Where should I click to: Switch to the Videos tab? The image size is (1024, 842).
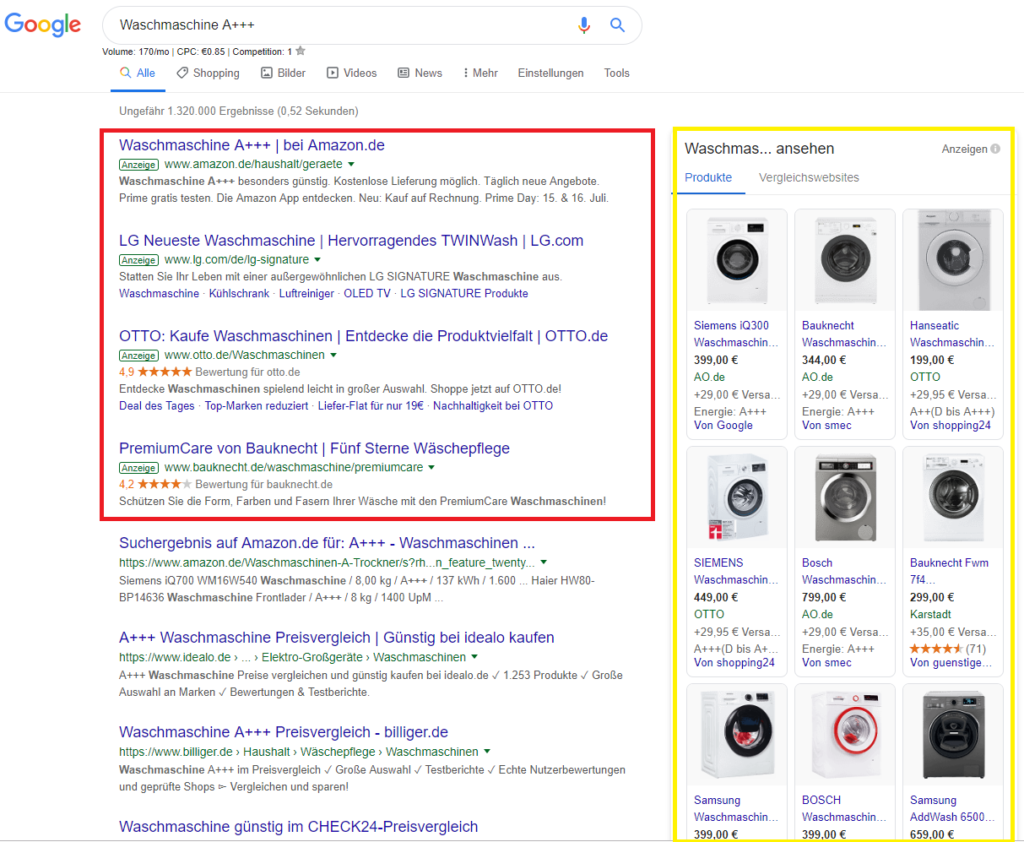(352, 73)
